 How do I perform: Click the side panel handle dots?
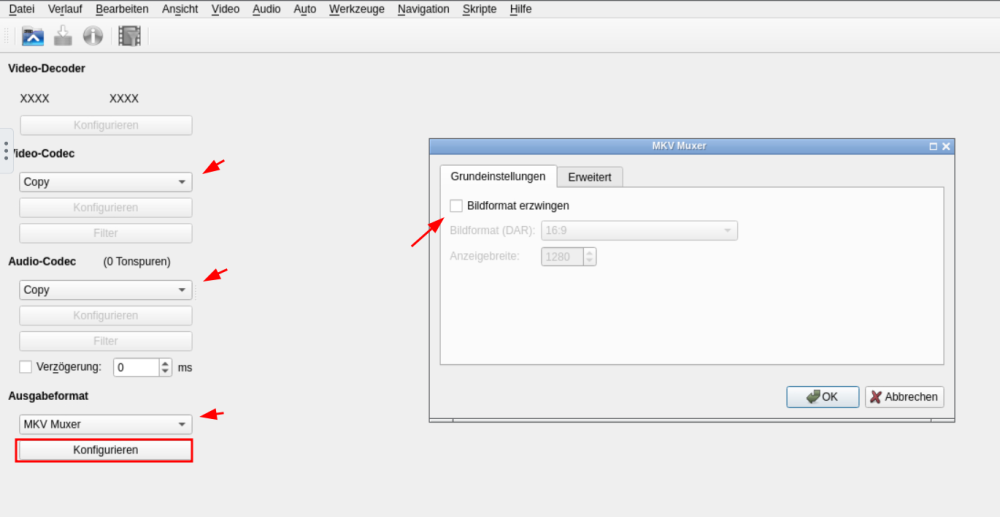(6, 151)
